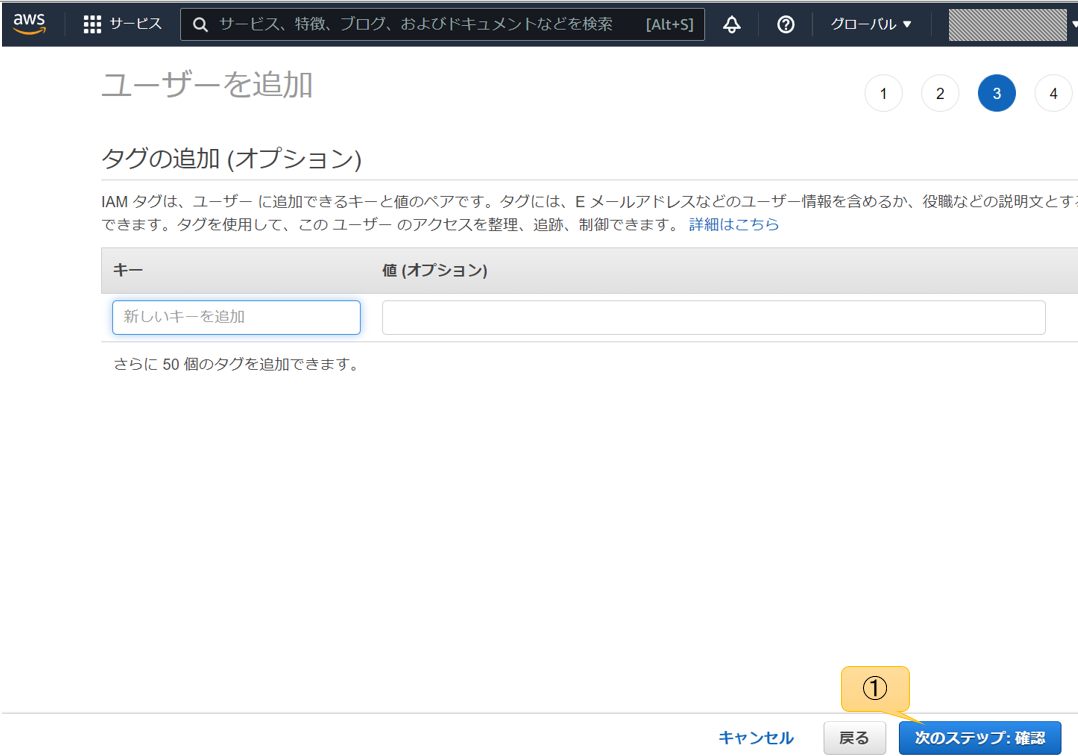View the current step 3 indicator
Image resolution: width=1078 pixels, height=756 pixels.
(996, 92)
